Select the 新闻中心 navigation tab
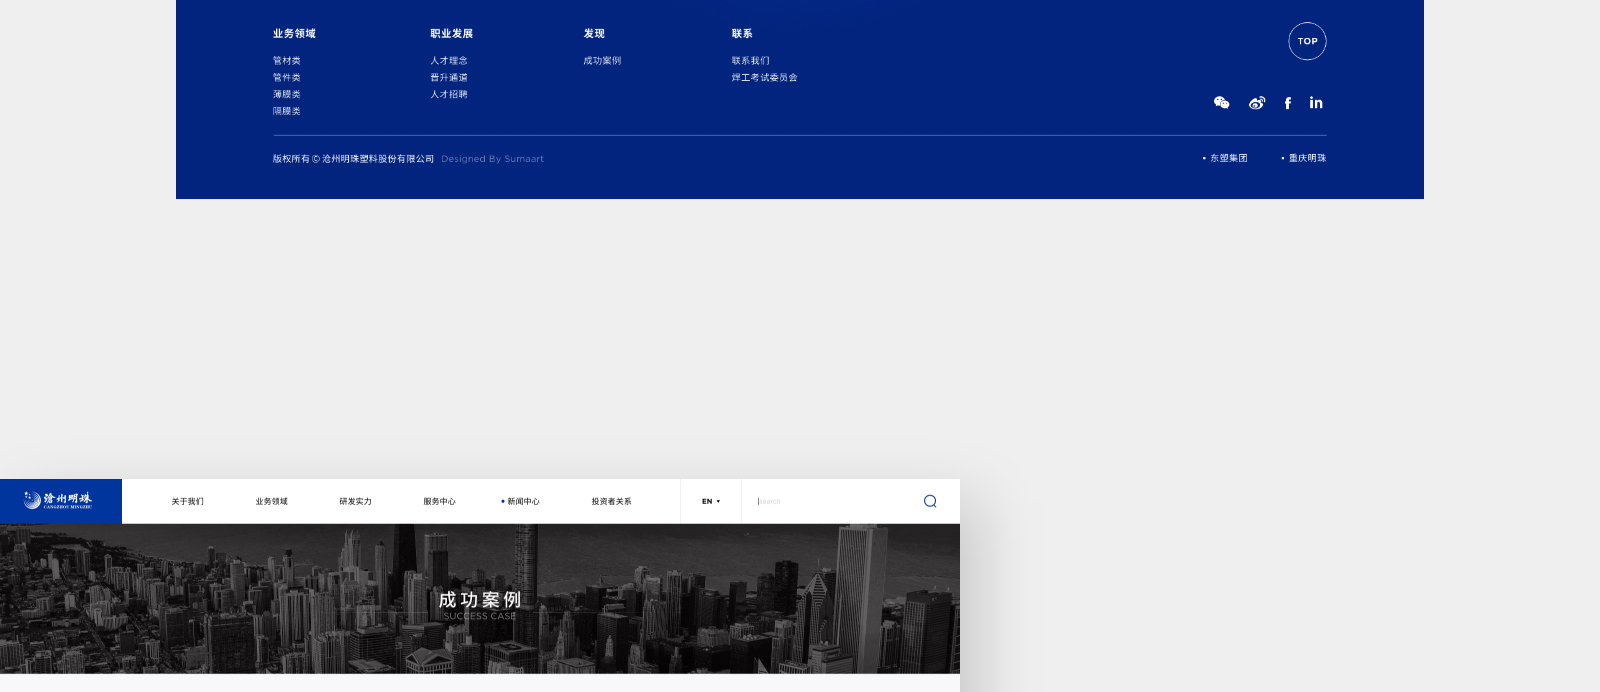The width and height of the screenshot is (1600, 692). [x=522, y=501]
